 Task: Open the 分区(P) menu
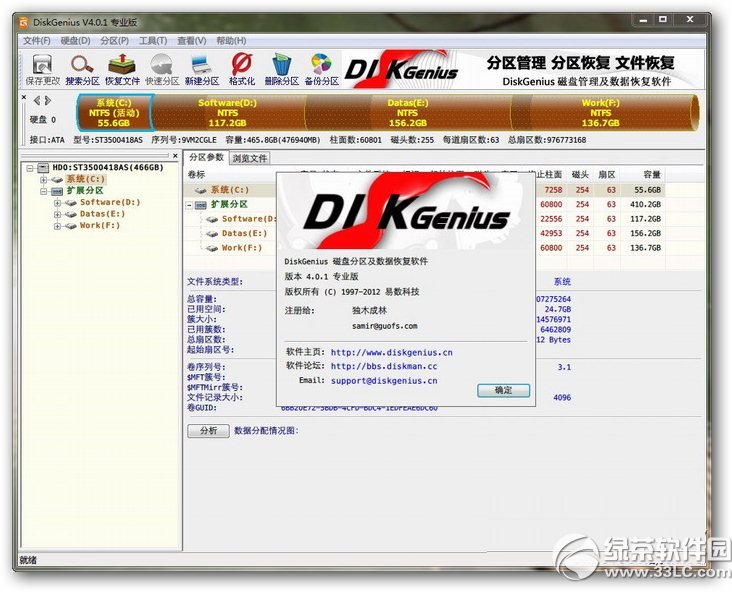[x=114, y=41]
